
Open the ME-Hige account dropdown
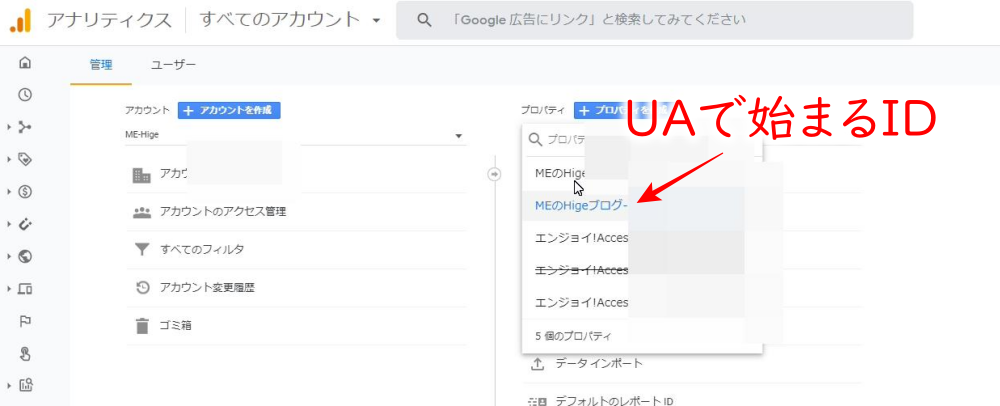pos(295,135)
